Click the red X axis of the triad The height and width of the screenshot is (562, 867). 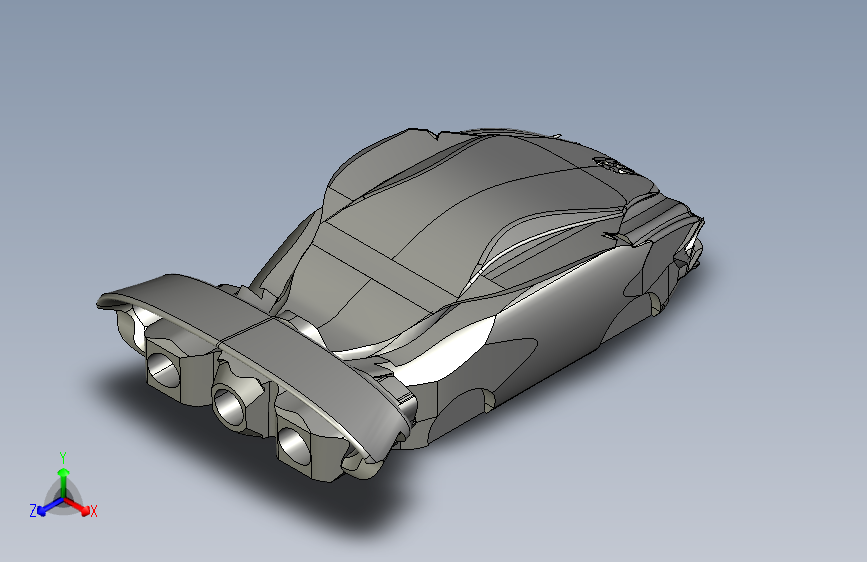(77, 506)
